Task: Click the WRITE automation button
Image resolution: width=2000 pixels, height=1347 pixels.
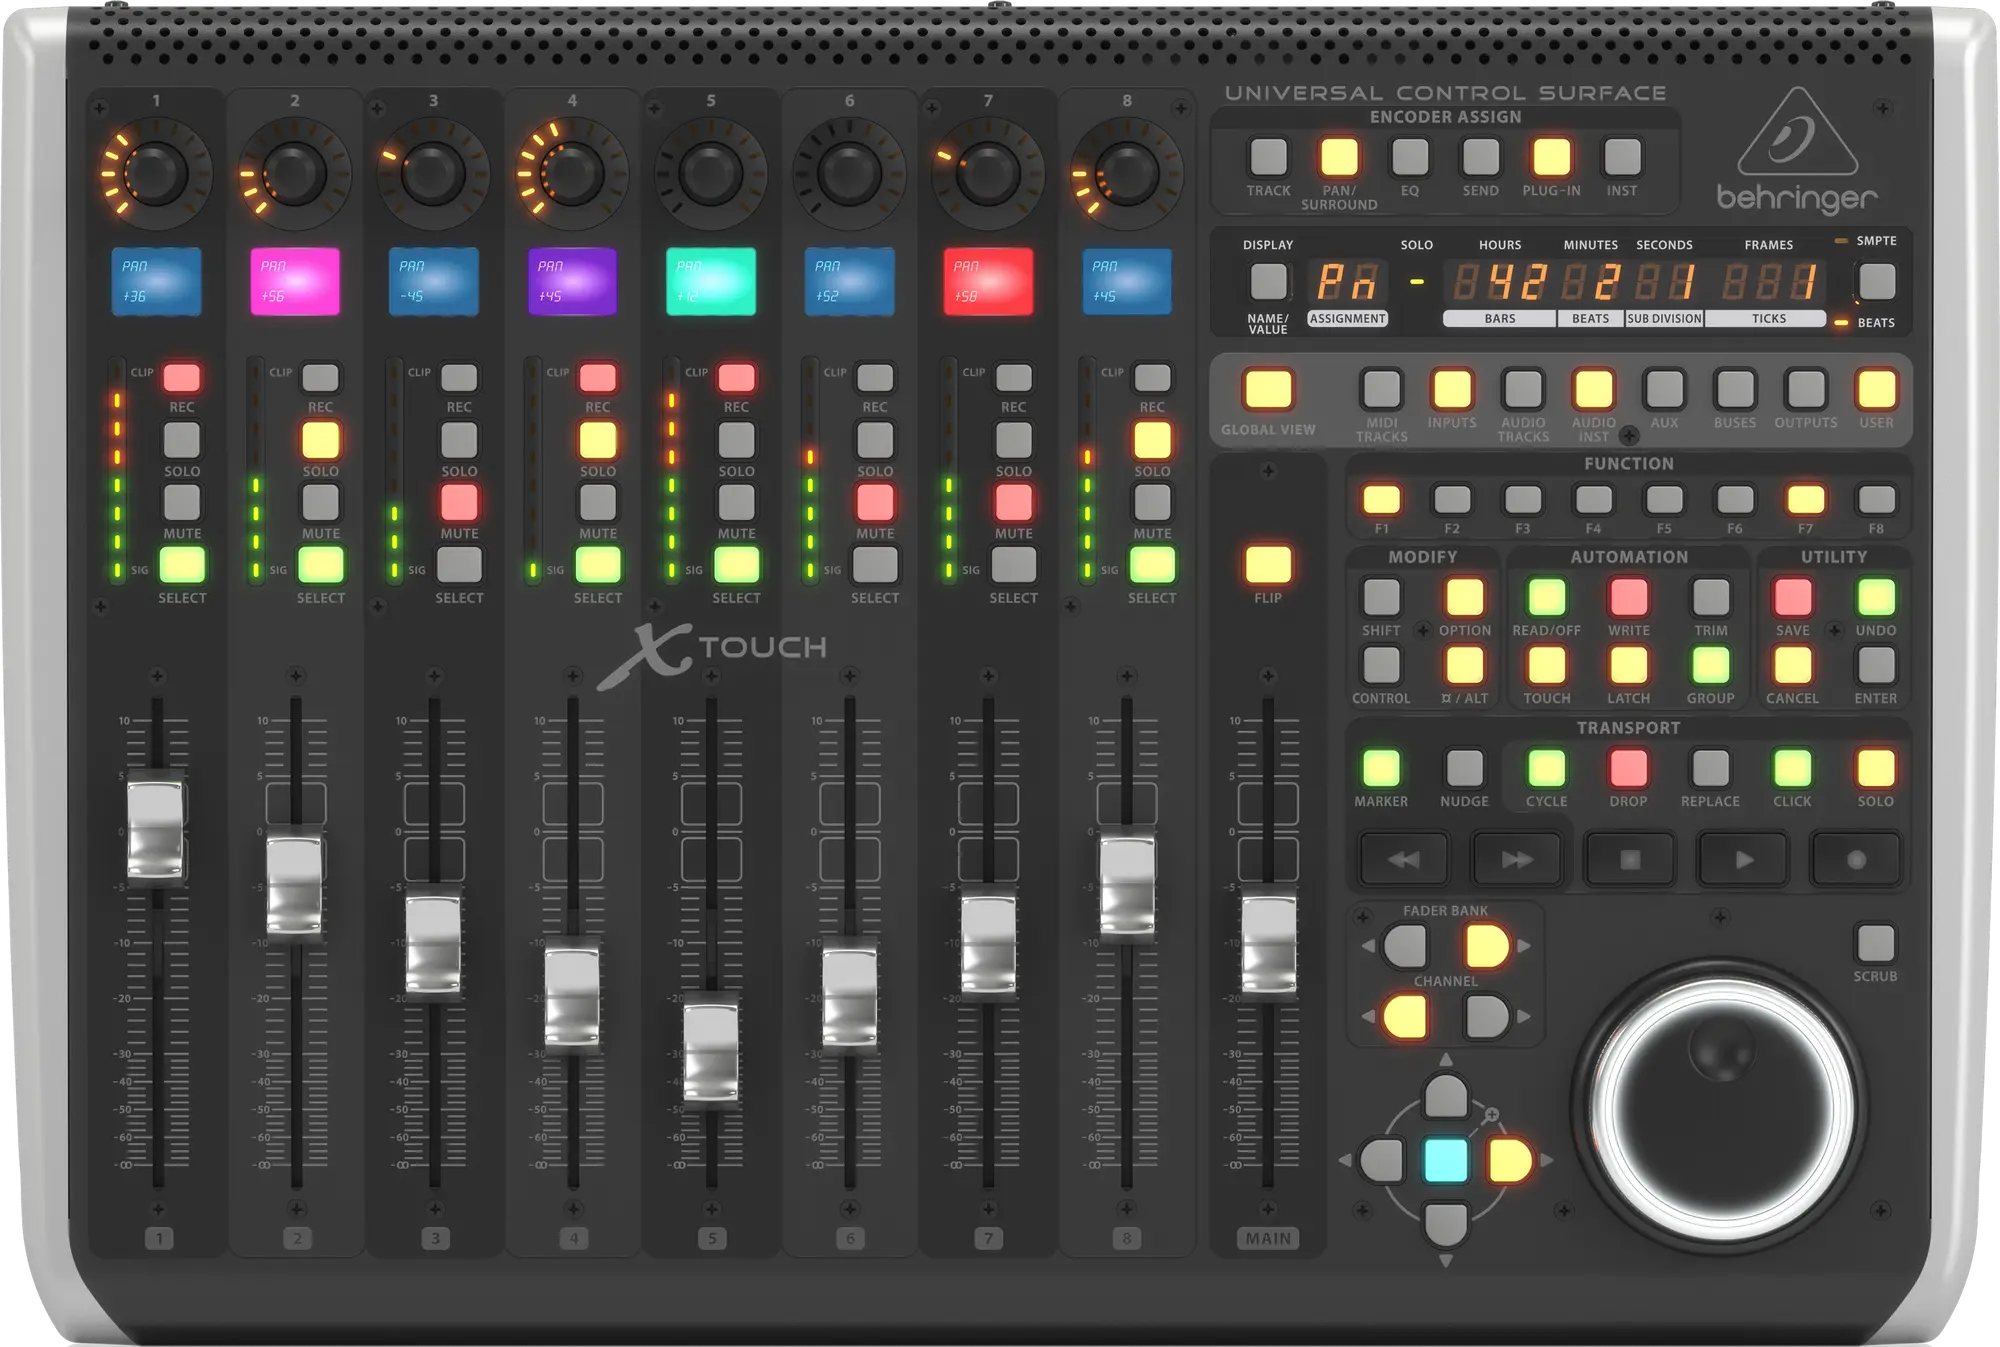Action: coord(1629,598)
